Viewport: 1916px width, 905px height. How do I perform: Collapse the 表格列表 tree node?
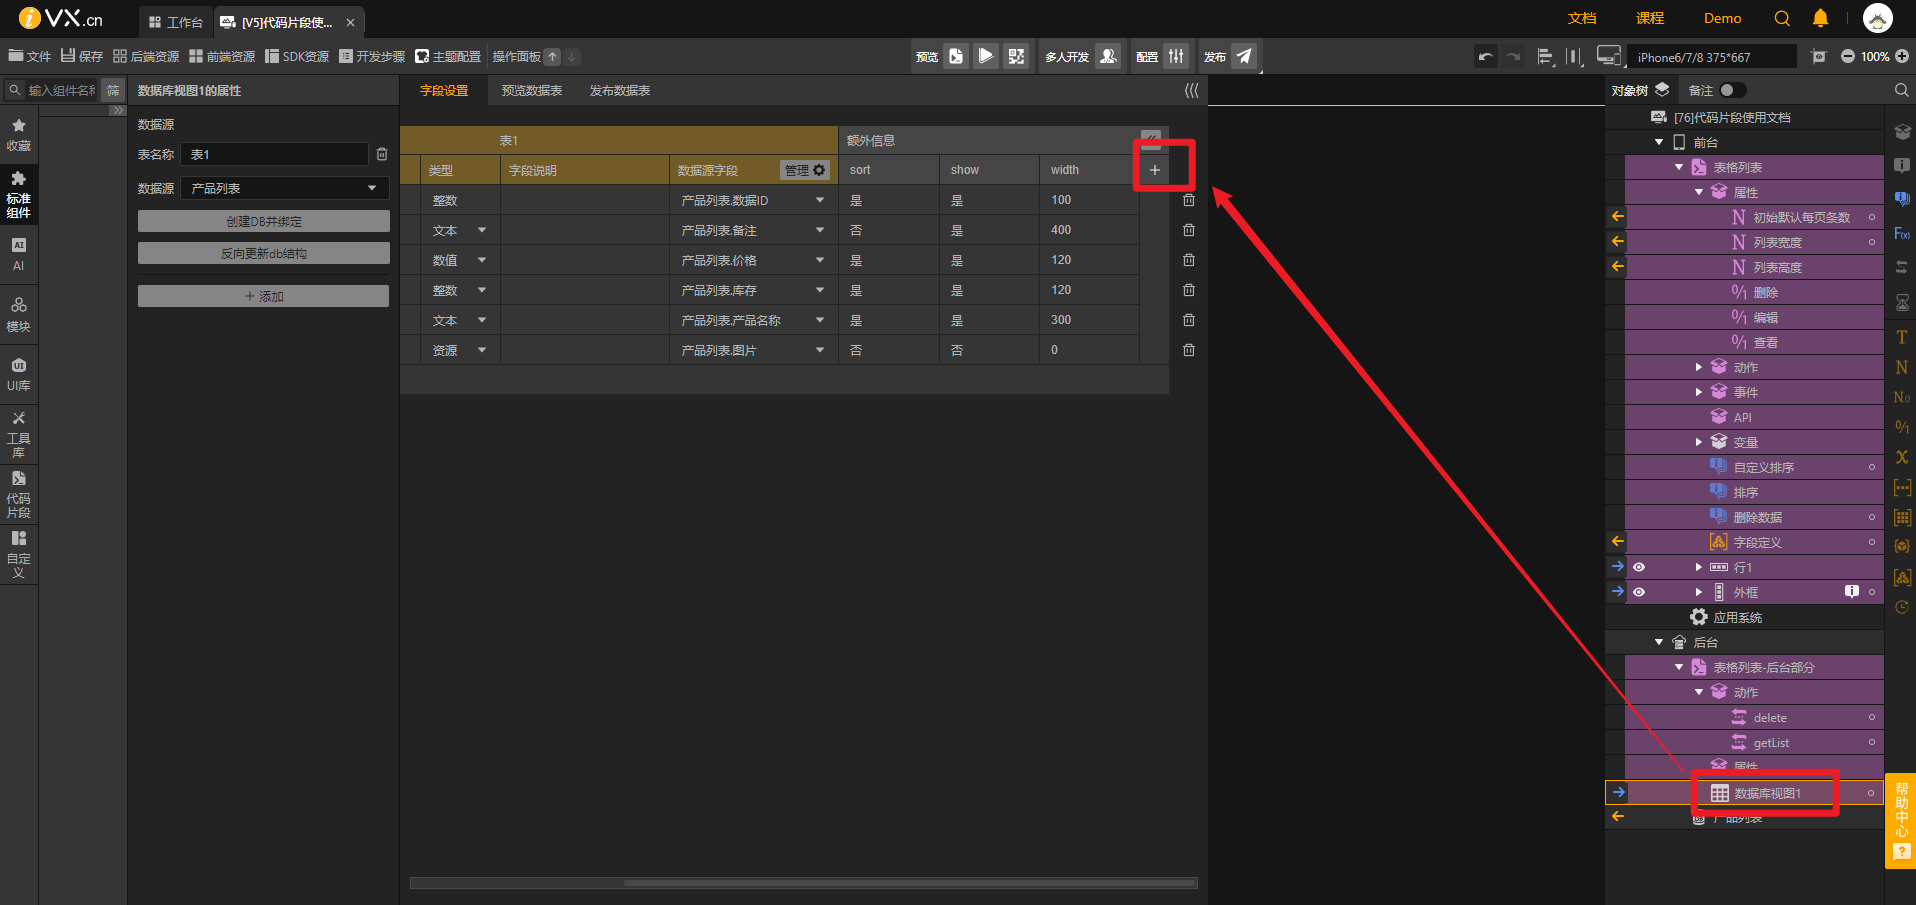1679,167
